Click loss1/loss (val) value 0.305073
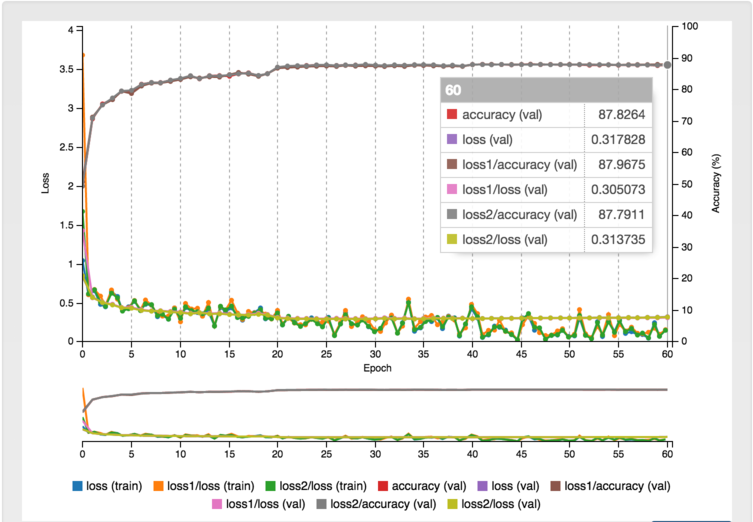The height and width of the screenshot is (522, 753). coord(618,190)
